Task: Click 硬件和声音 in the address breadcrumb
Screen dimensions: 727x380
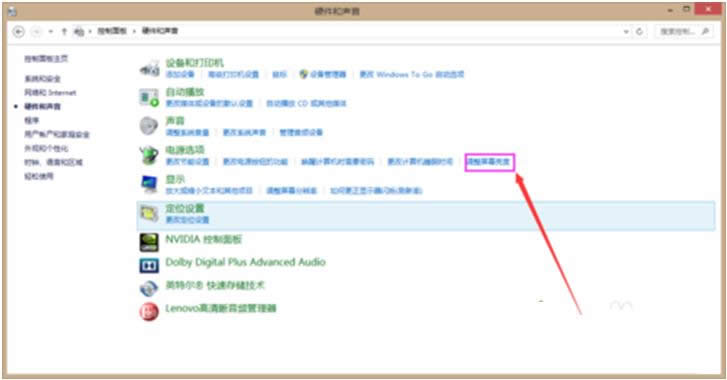Action: tap(159, 31)
